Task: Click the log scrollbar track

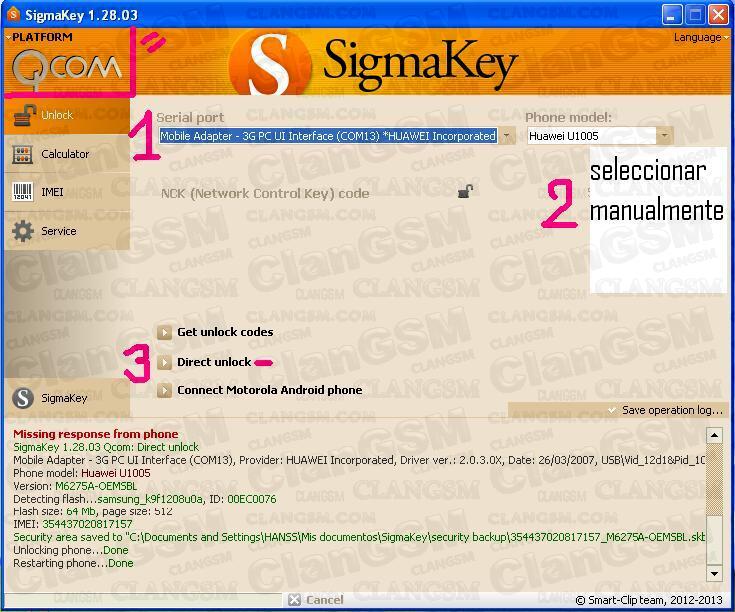Action: tap(714, 504)
